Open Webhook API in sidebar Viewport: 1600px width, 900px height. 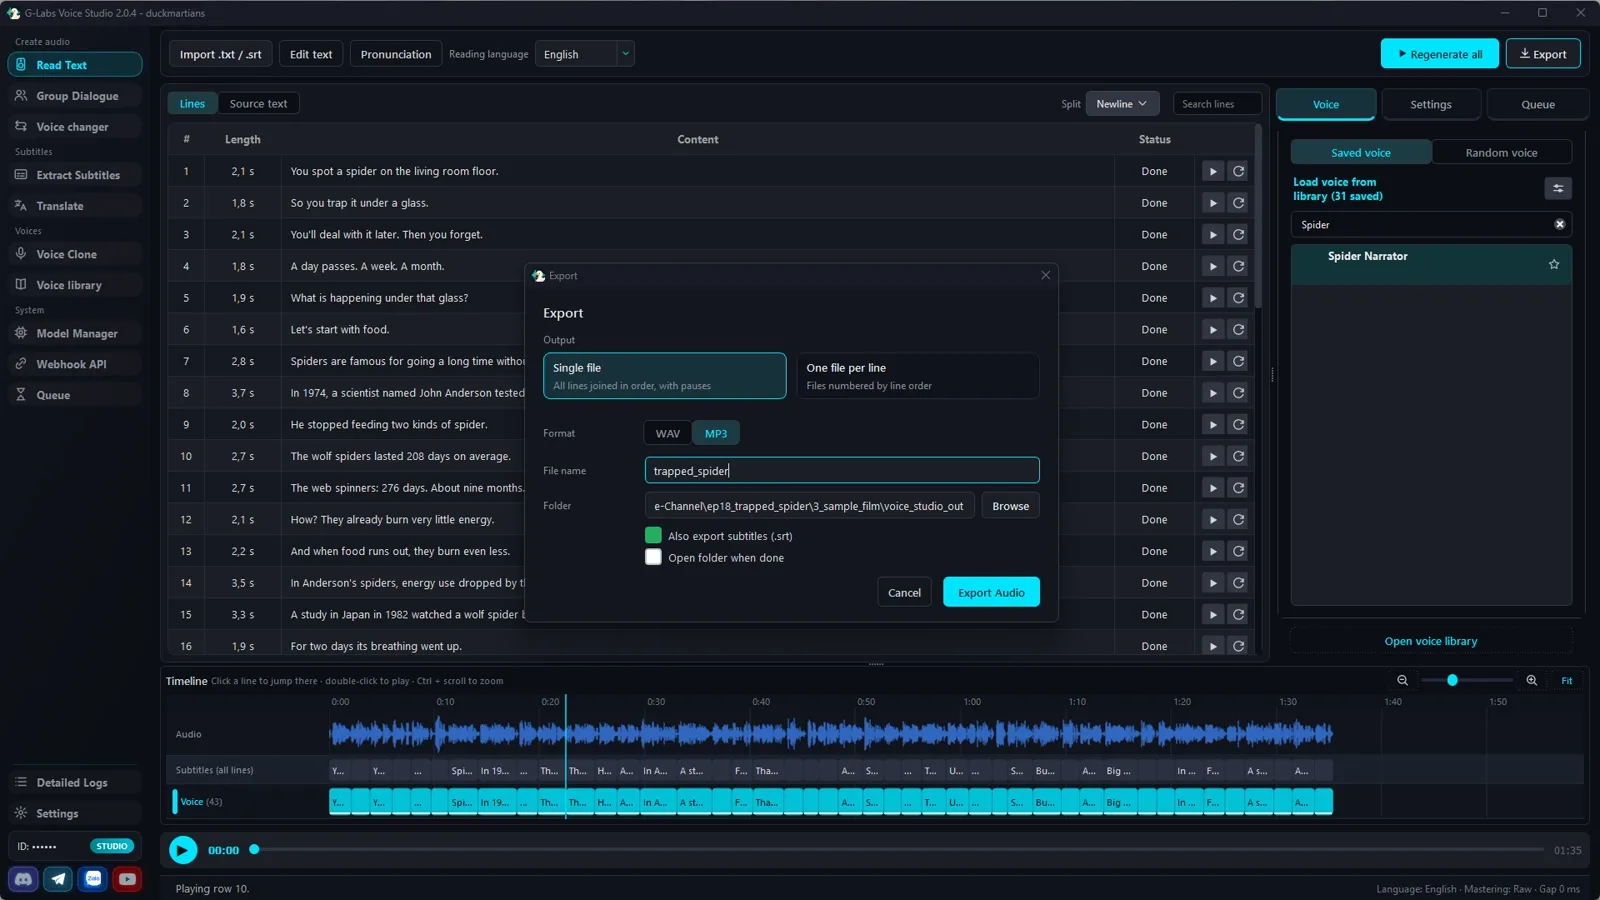[x=75, y=364]
